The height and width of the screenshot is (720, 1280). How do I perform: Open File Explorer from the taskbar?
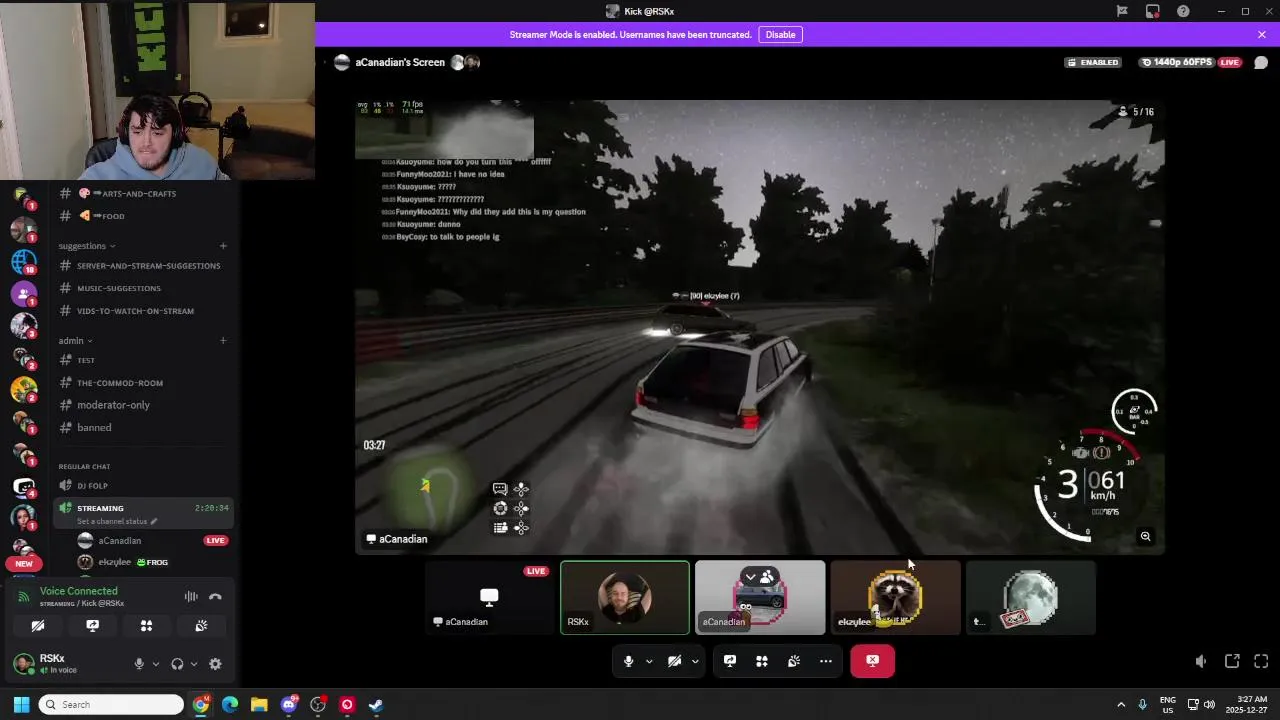(x=259, y=705)
